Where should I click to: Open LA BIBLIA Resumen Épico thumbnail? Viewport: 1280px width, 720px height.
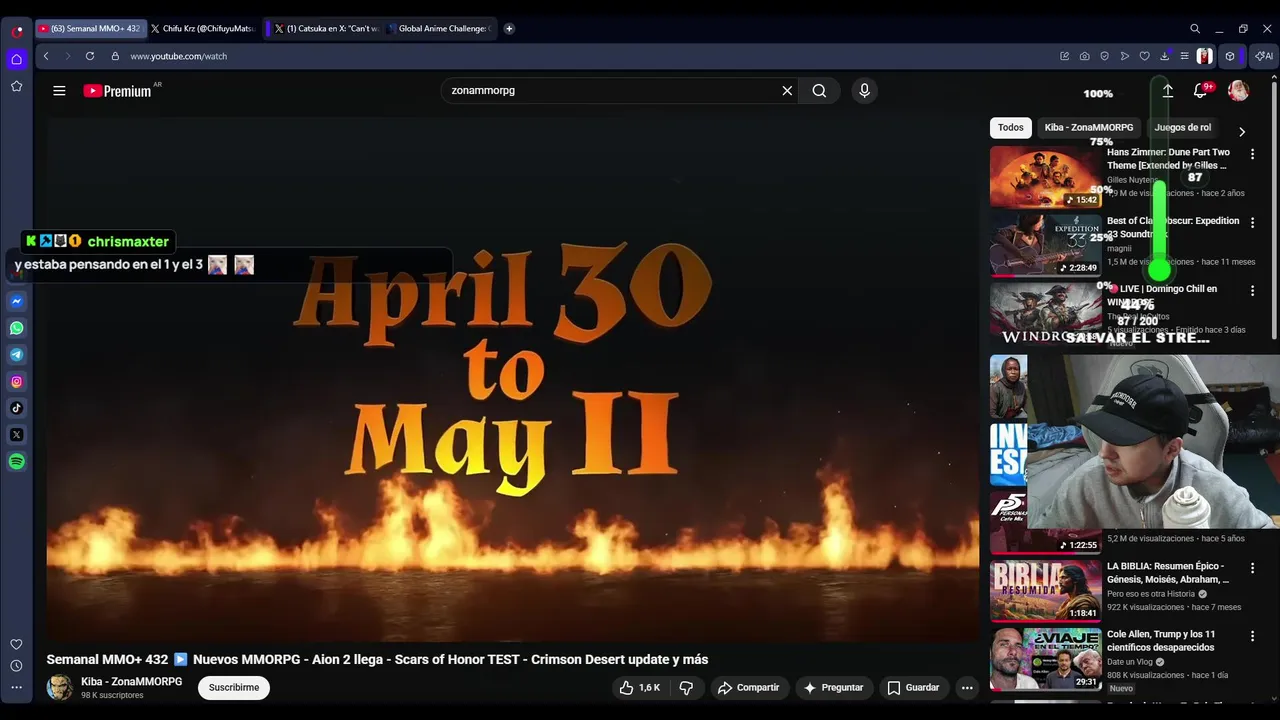pyautogui.click(x=1046, y=591)
